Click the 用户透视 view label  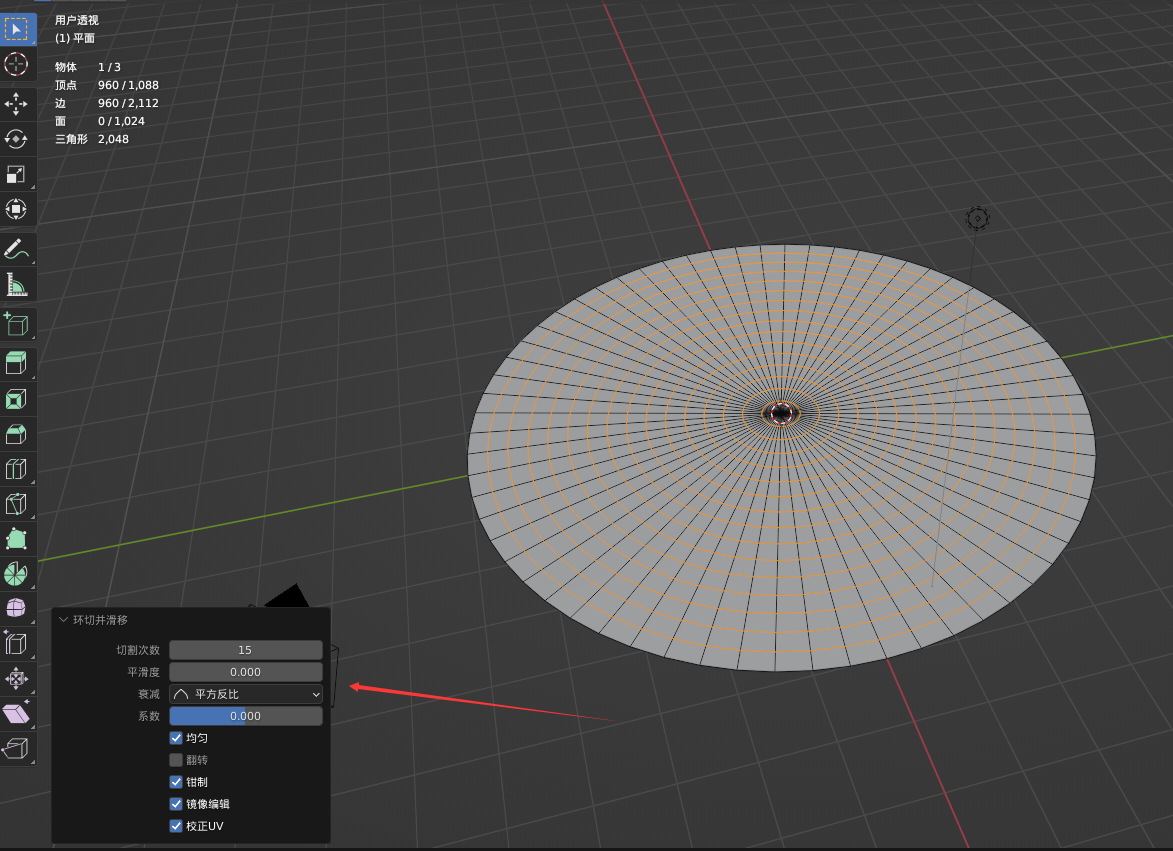(77, 20)
